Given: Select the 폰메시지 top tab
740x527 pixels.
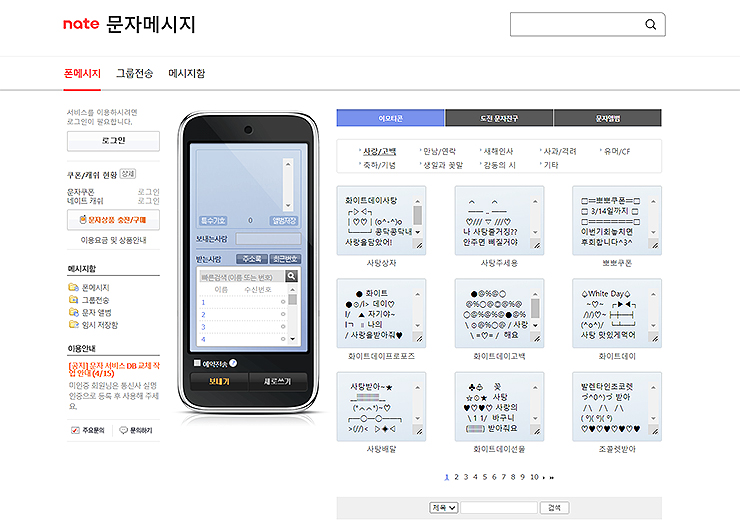Looking at the screenshot, I should [x=82, y=74].
